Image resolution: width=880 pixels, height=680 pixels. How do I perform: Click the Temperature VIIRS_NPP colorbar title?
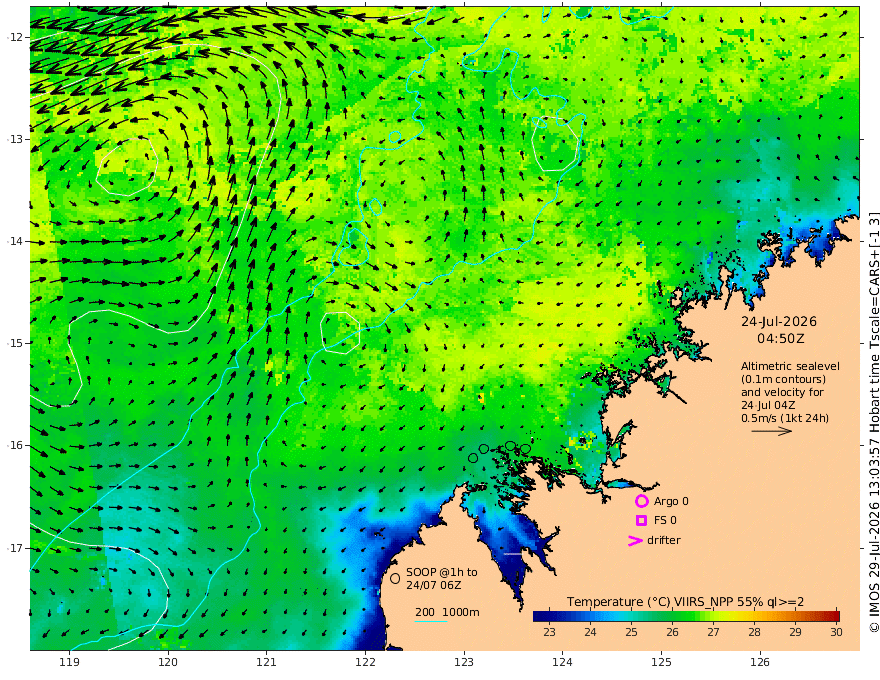tap(685, 602)
